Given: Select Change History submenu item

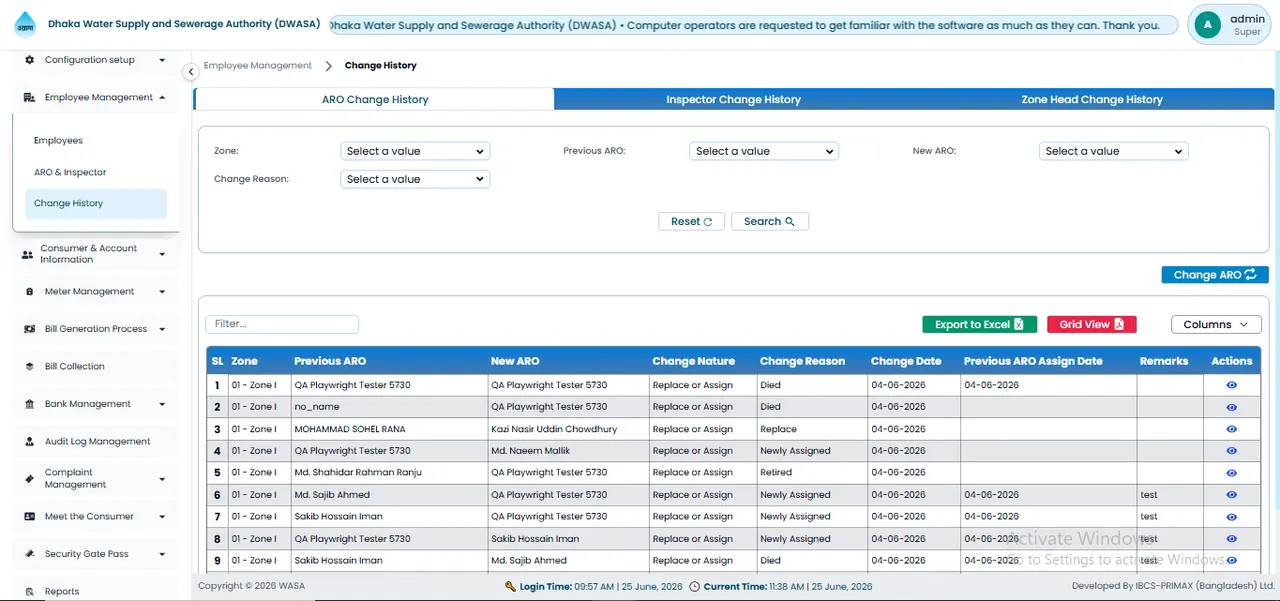Looking at the screenshot, I should [96, 203].
